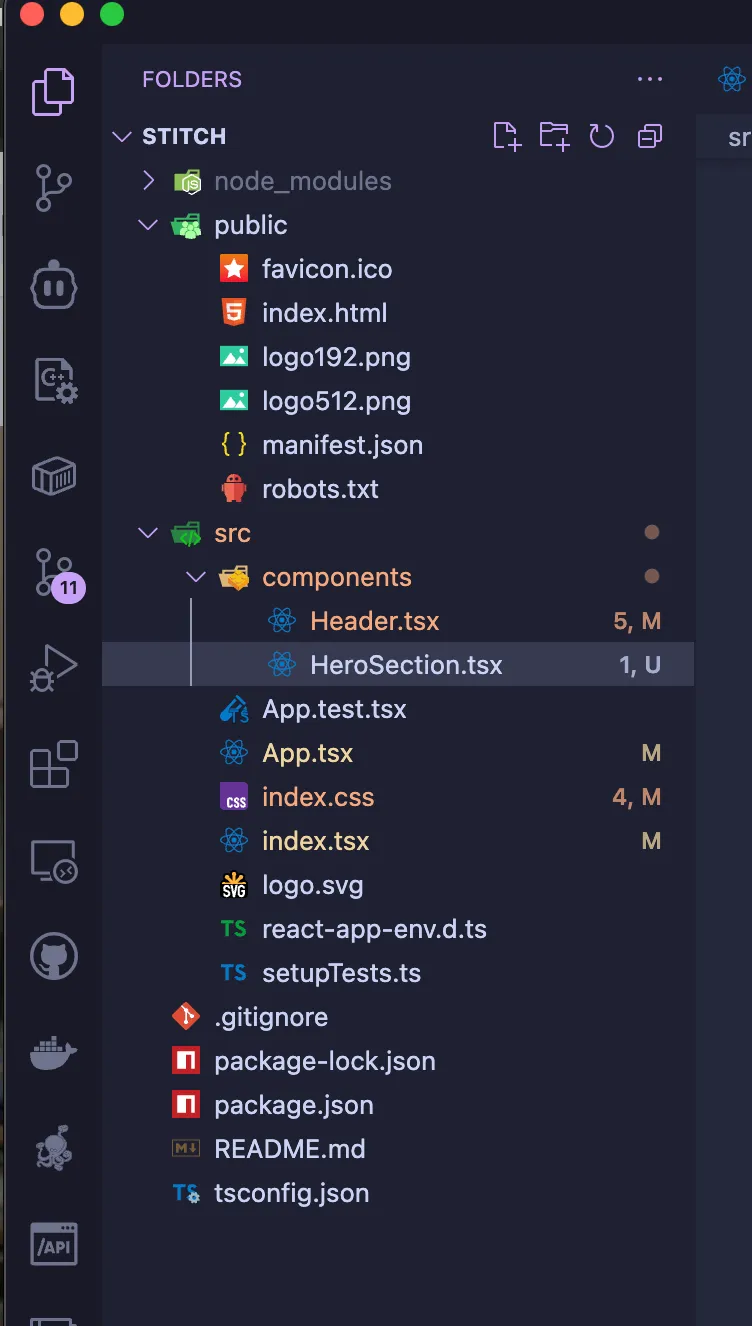Click the New Folder icon in the STITCH header
Screen dimensions: 752x1326
[x=554, y=136]
